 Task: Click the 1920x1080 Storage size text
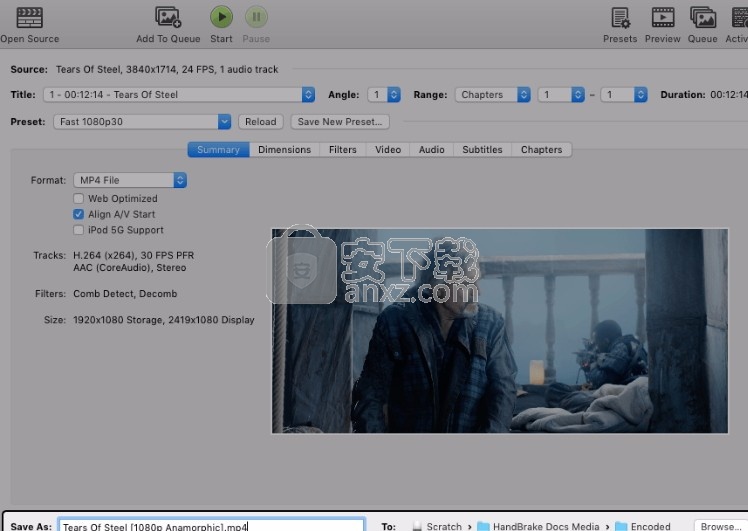[164, 320]
